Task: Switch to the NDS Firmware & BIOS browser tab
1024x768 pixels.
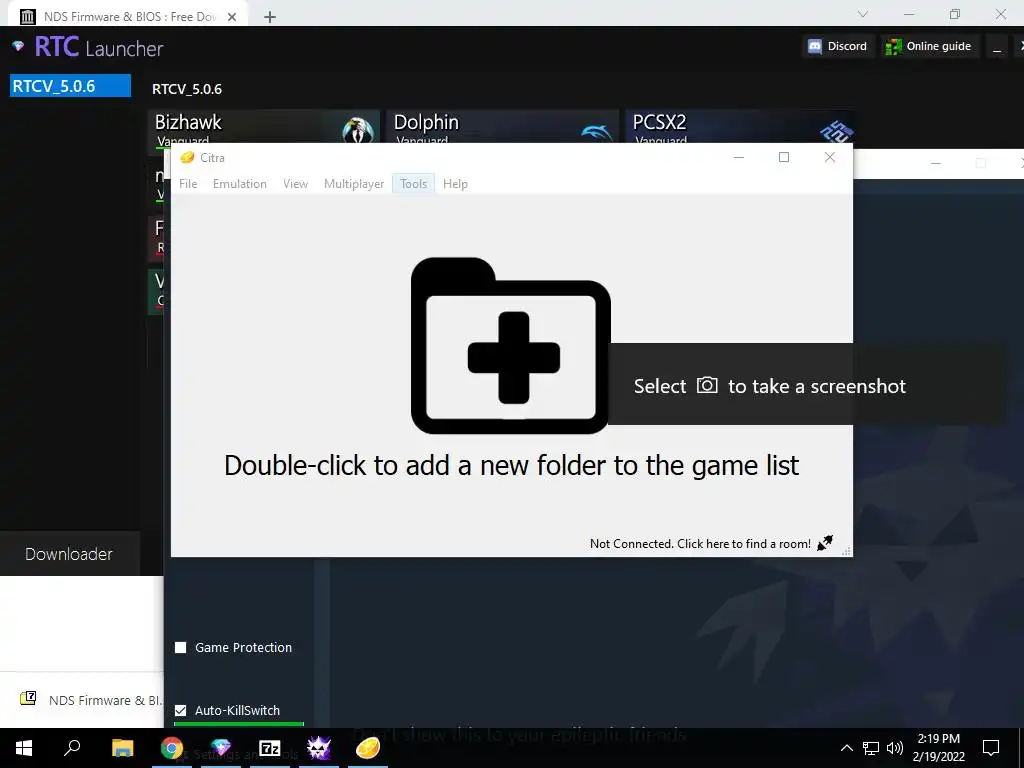Action: click(x=129, y=16)
